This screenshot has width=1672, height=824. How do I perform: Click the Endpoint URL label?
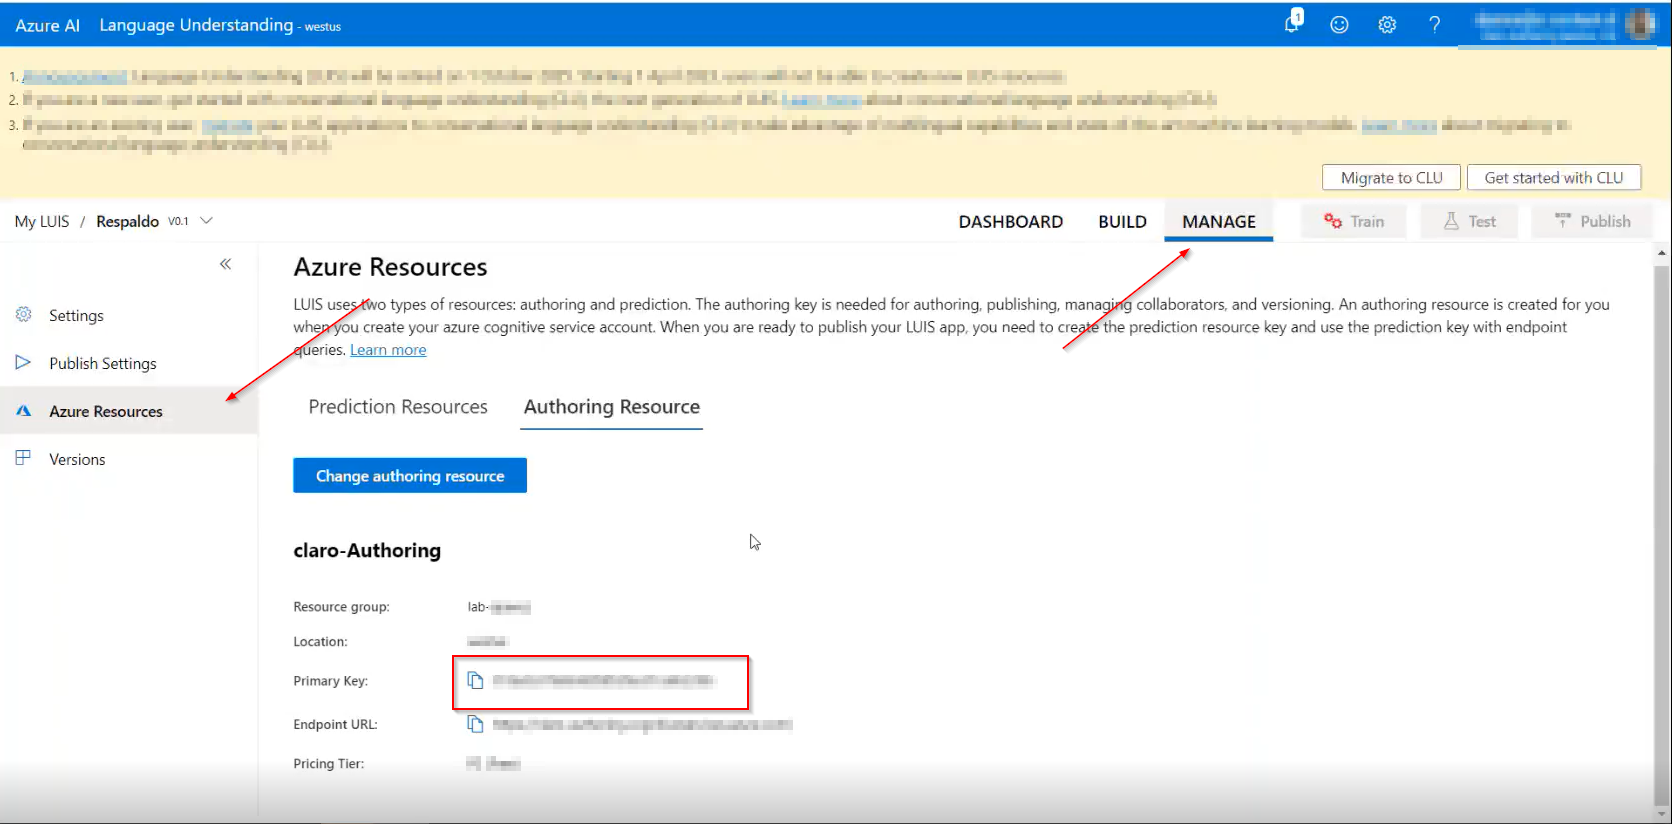coord(335,724)
